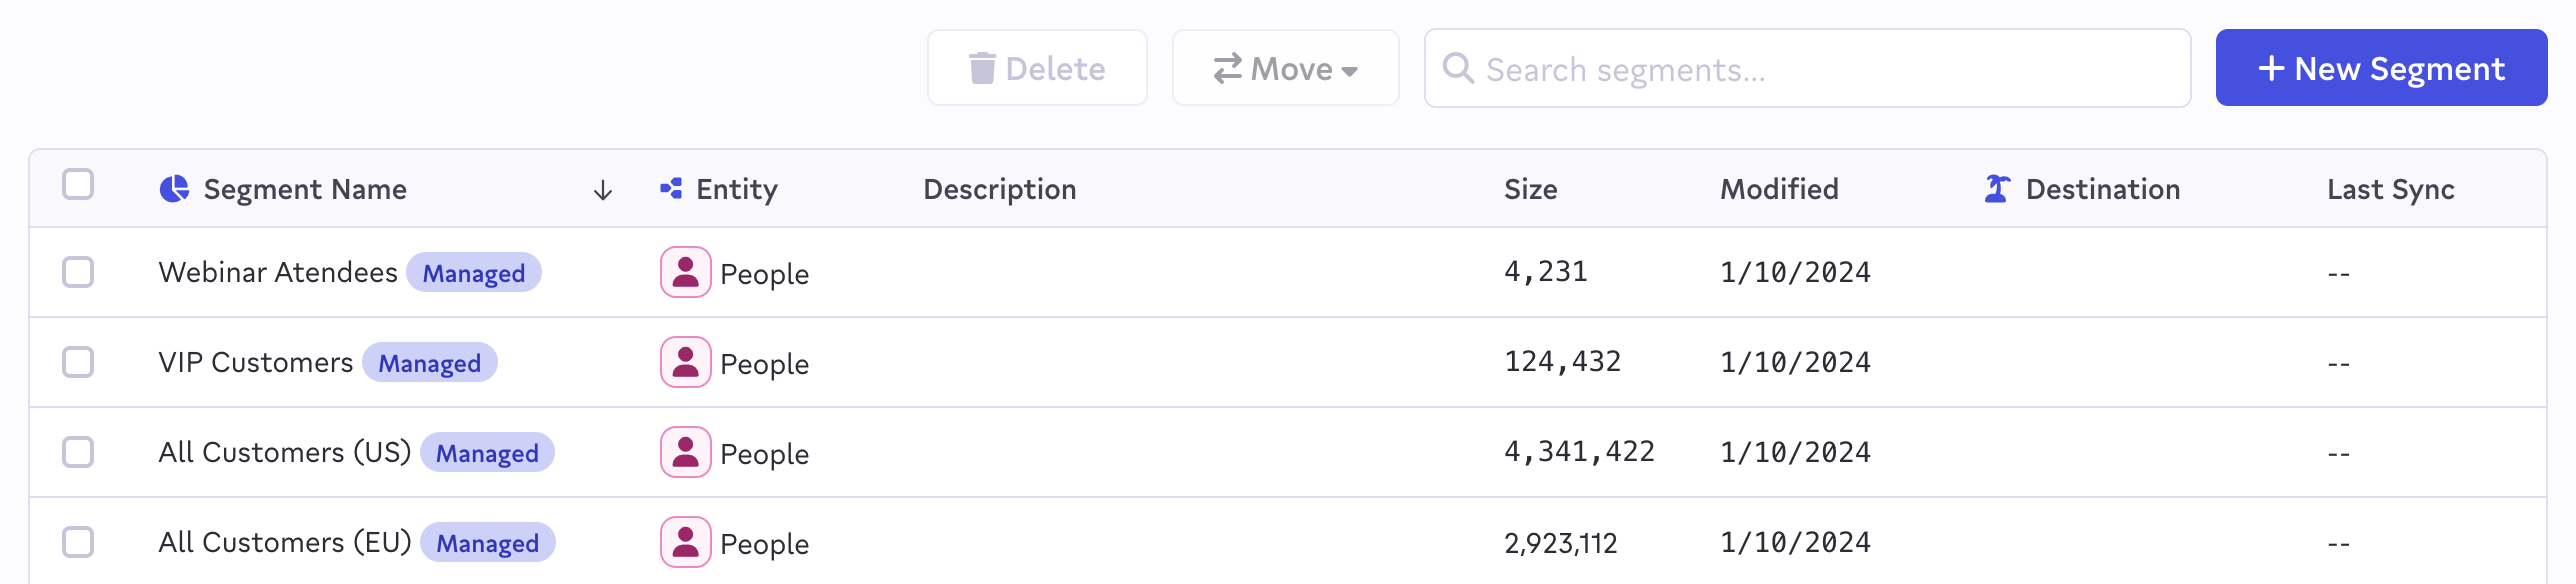Image resolution: width=2576 pixels, height=584 pixels.
Task: Click the People icon in Webinar Atendees row
Action: coord(685,272)
